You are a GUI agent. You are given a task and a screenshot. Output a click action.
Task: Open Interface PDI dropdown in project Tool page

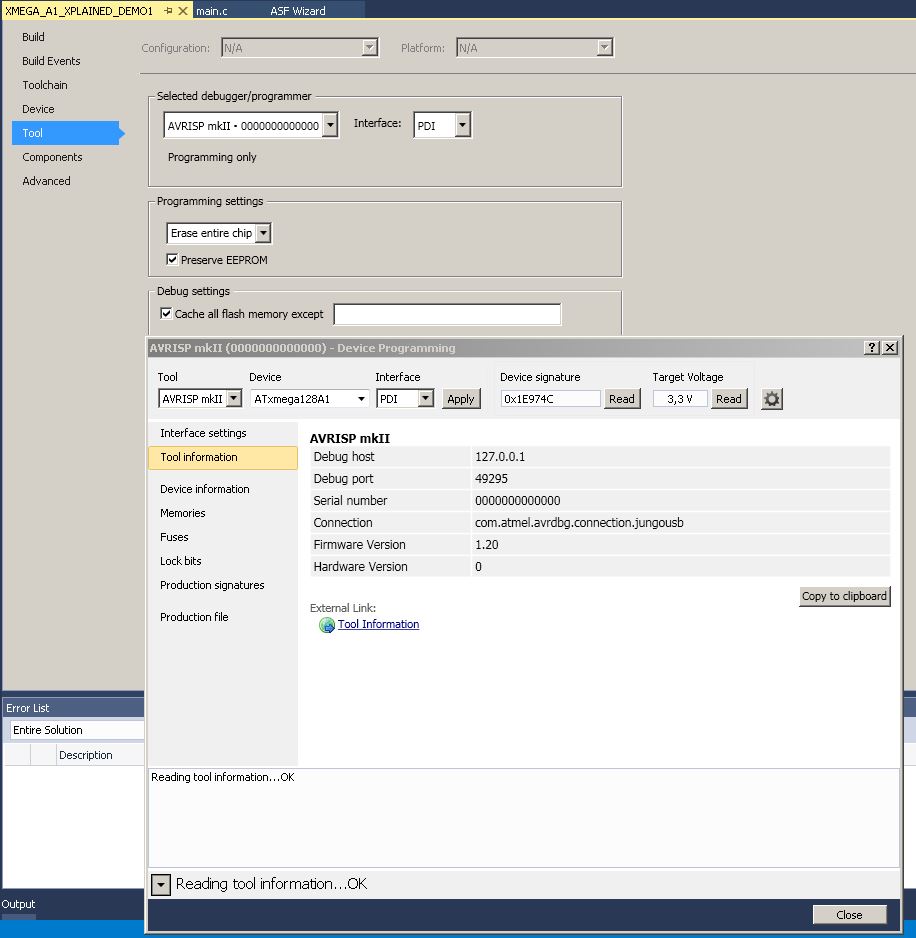[x=442, y=126]
